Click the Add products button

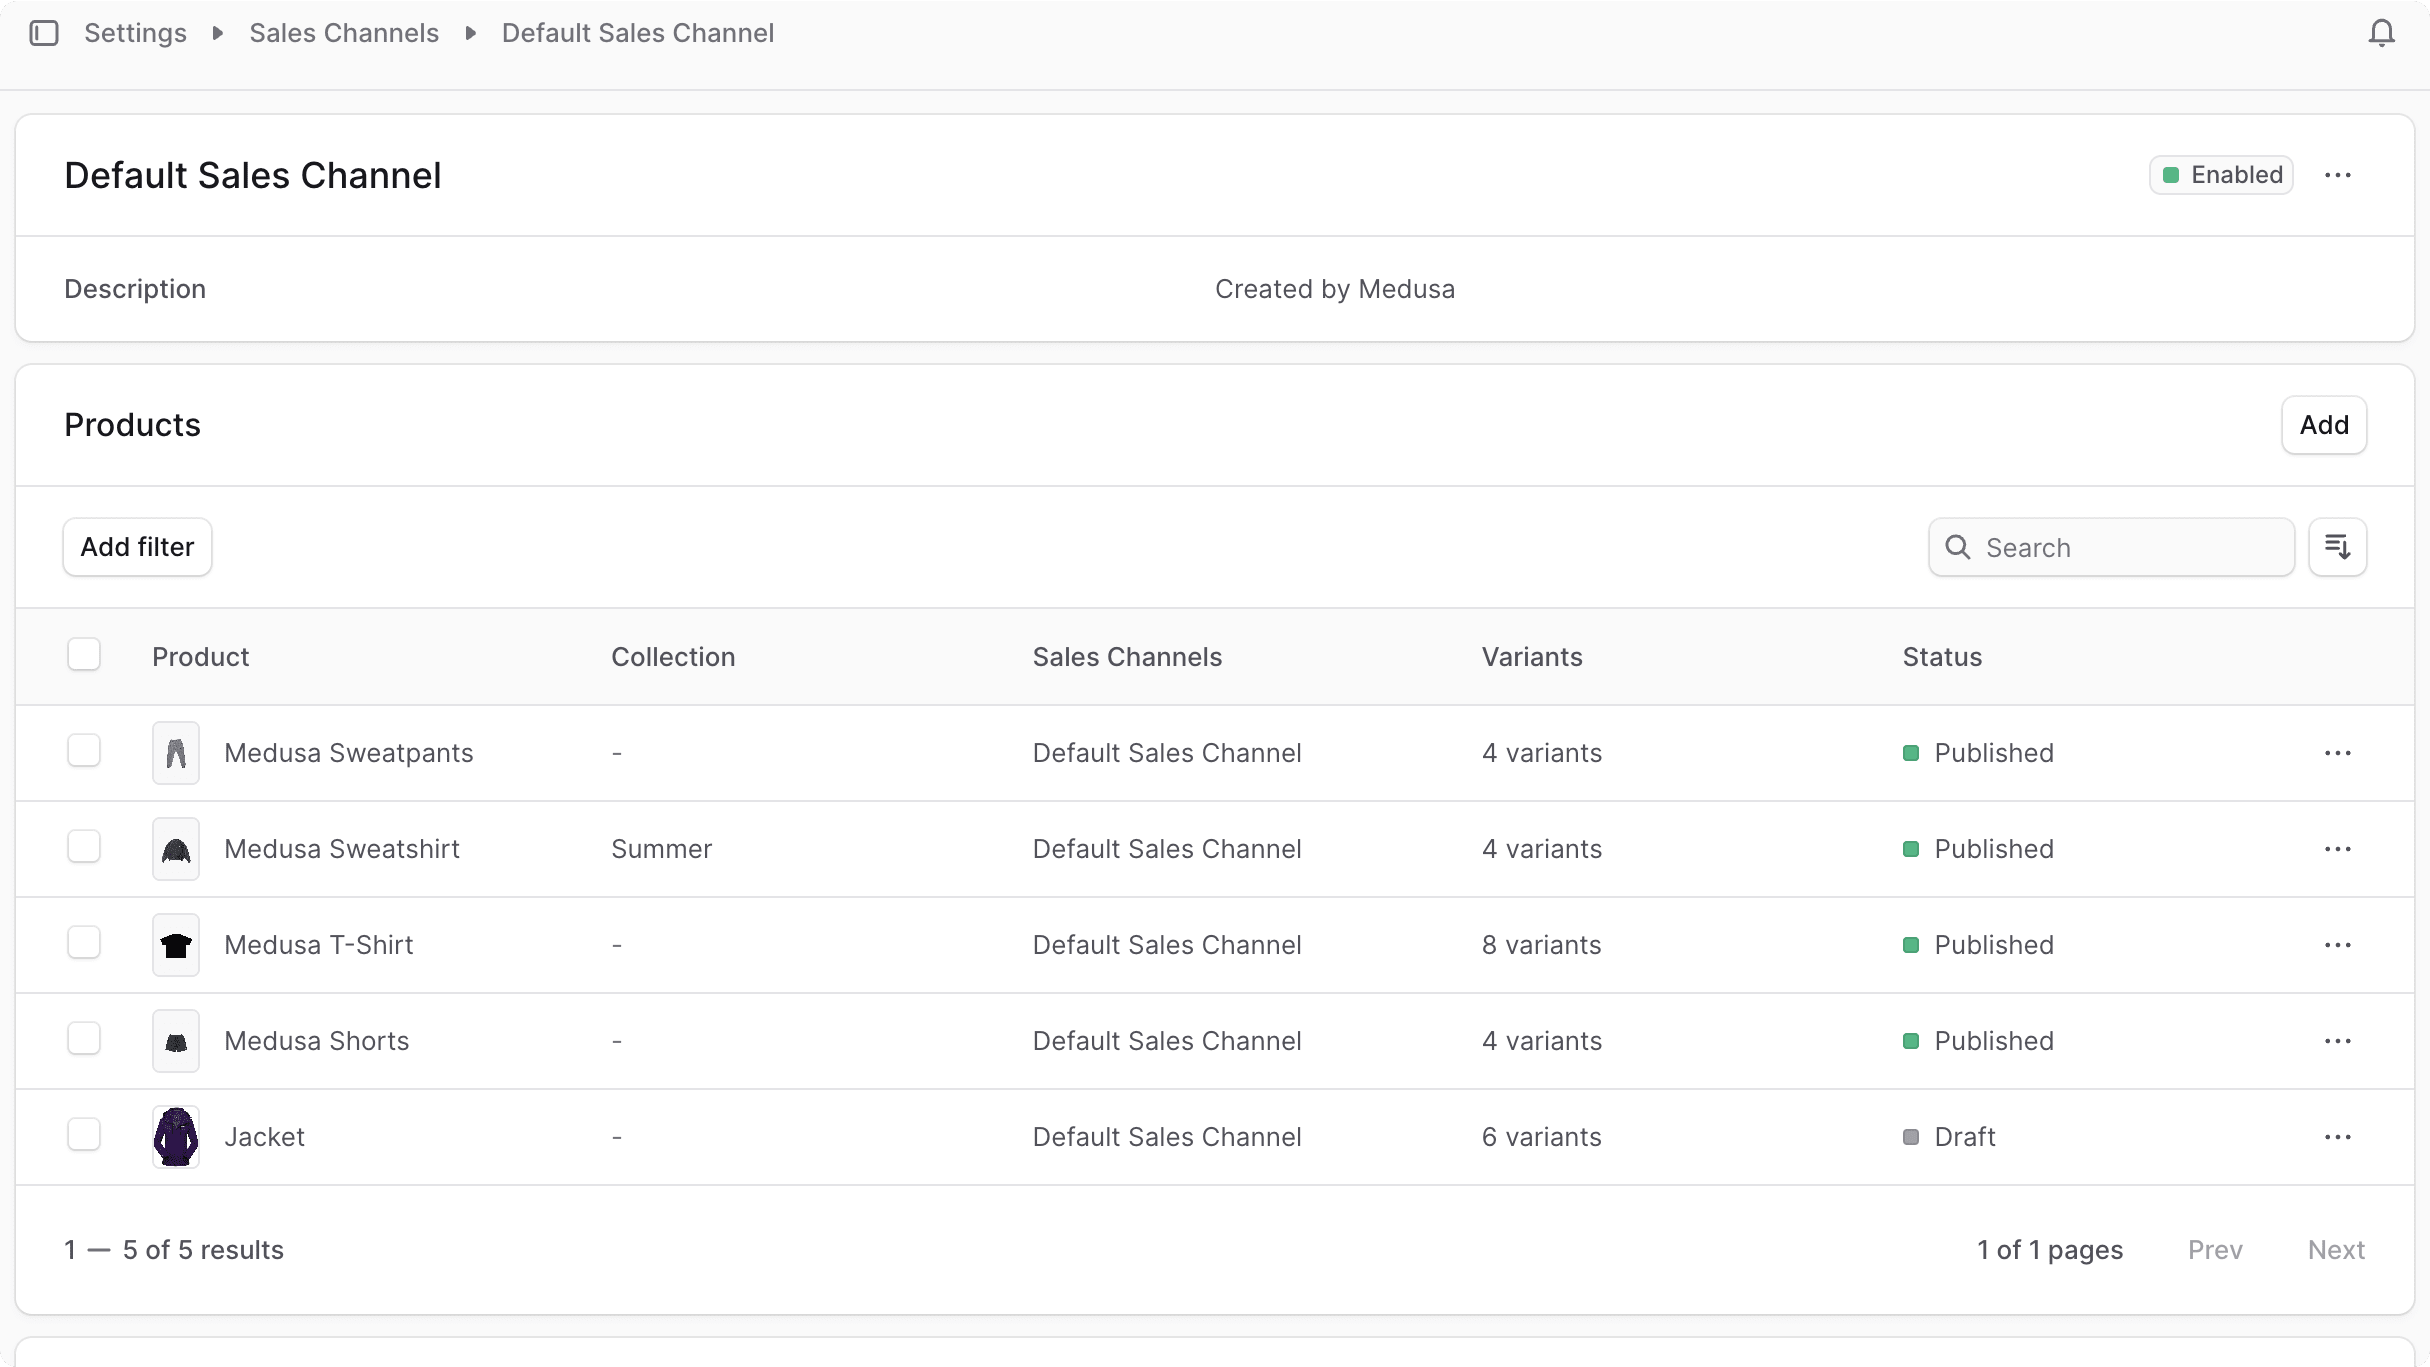2323,424
